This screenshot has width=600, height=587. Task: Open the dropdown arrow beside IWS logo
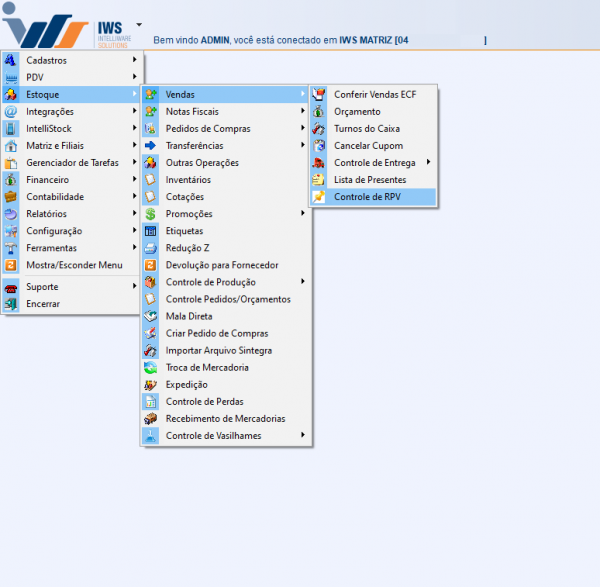[139, 24]
